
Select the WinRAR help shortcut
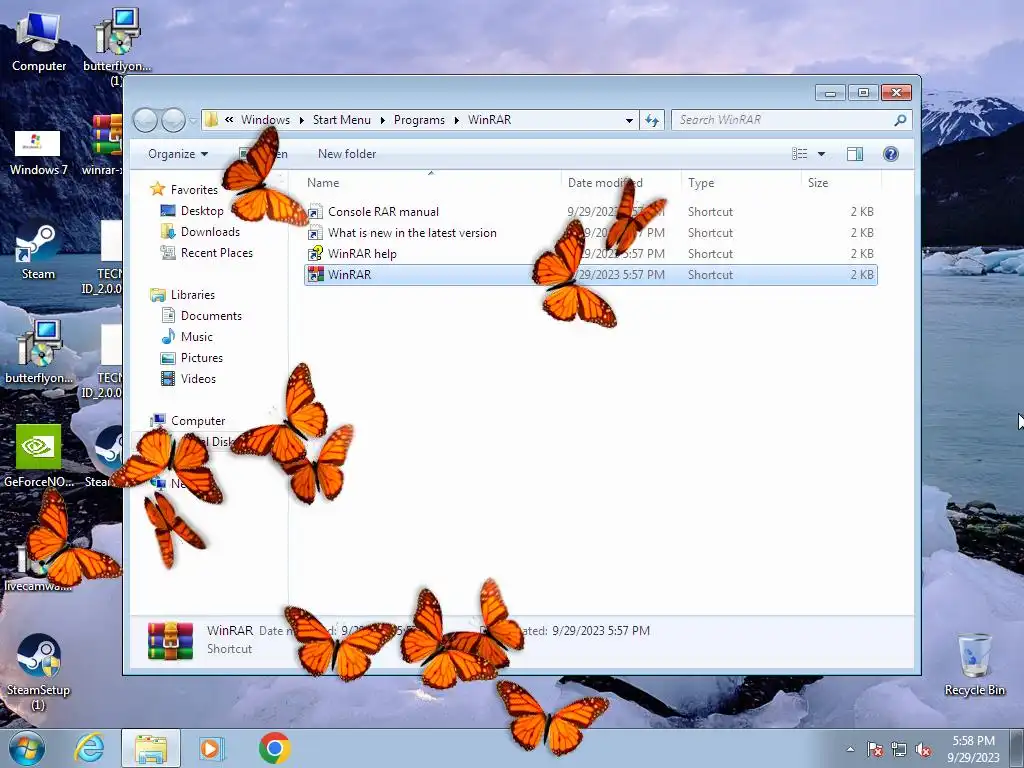[591, 253]
